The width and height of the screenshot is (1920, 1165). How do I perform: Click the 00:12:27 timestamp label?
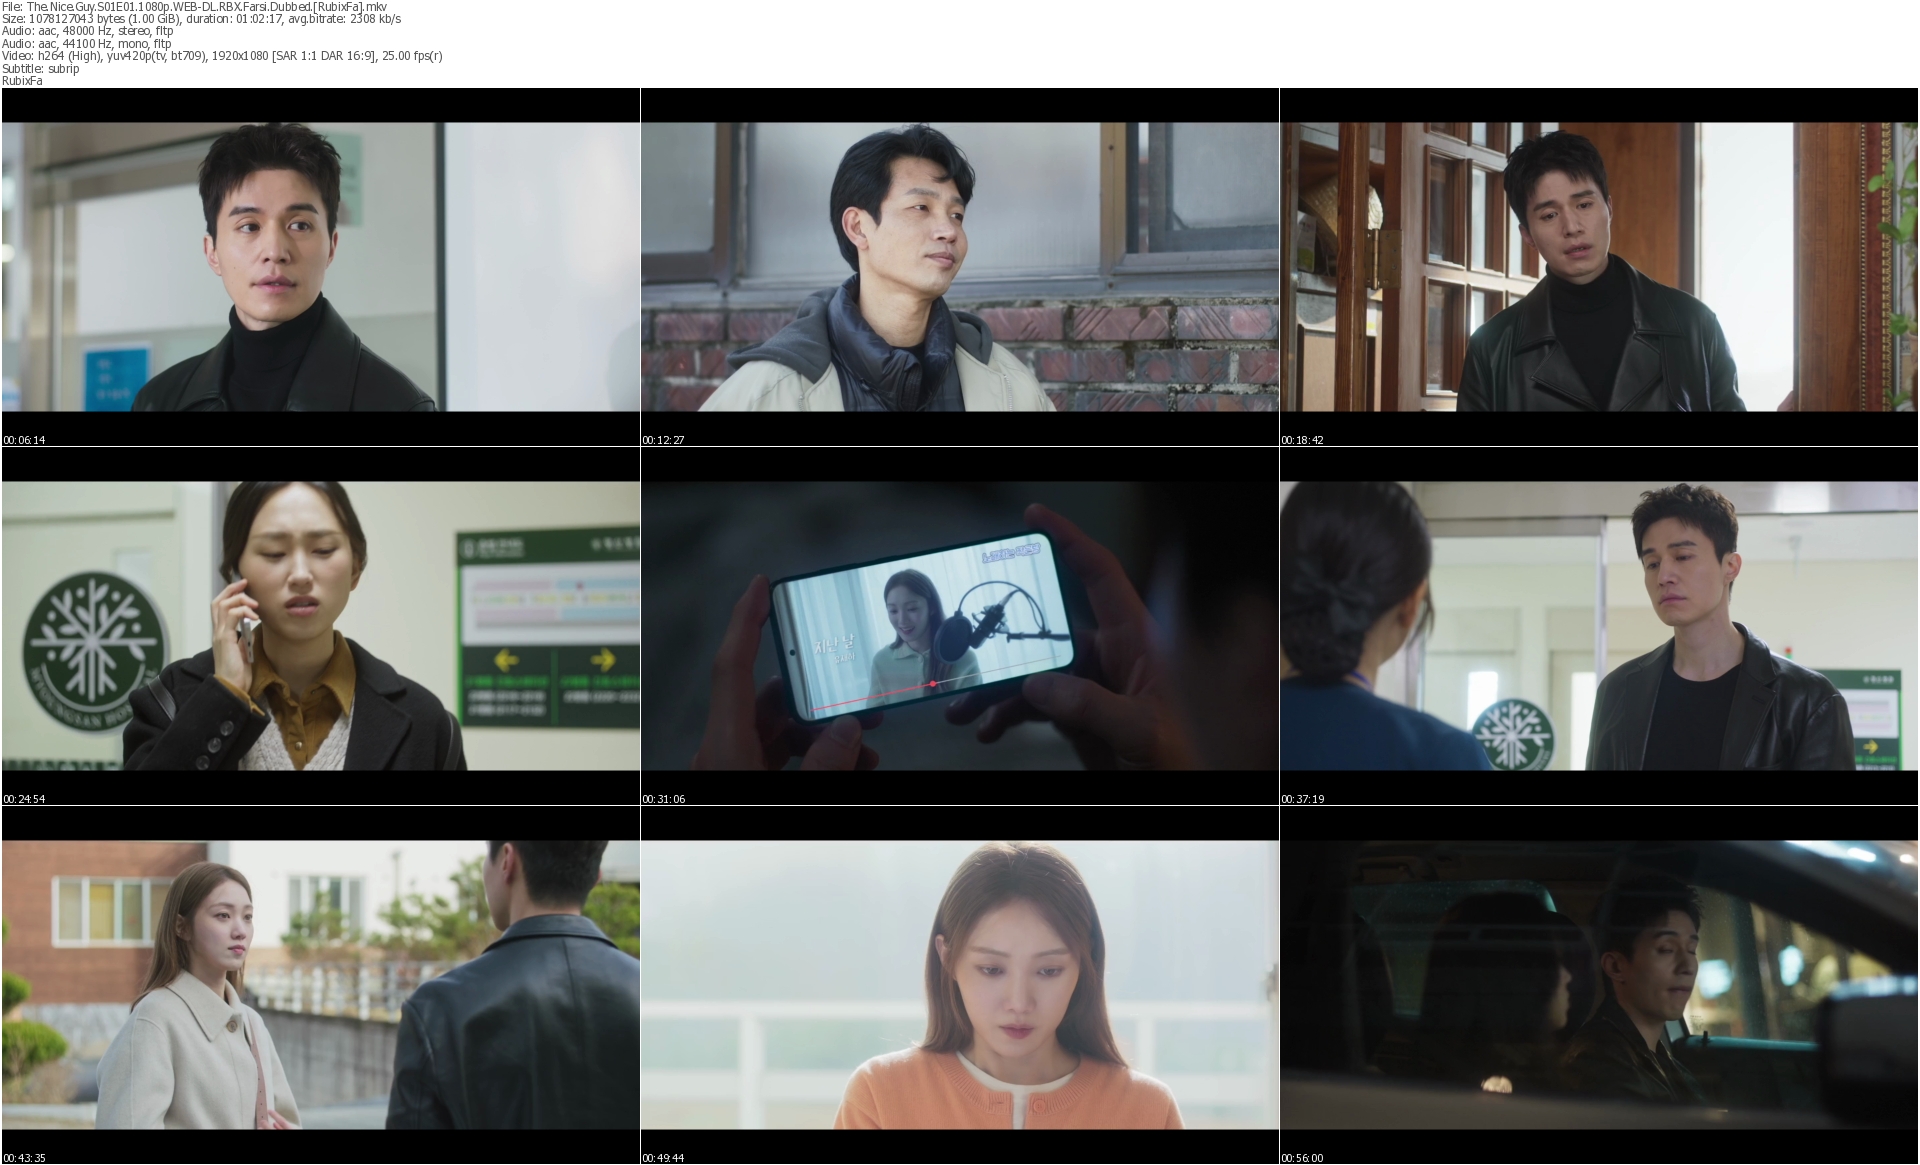(662, 440)
